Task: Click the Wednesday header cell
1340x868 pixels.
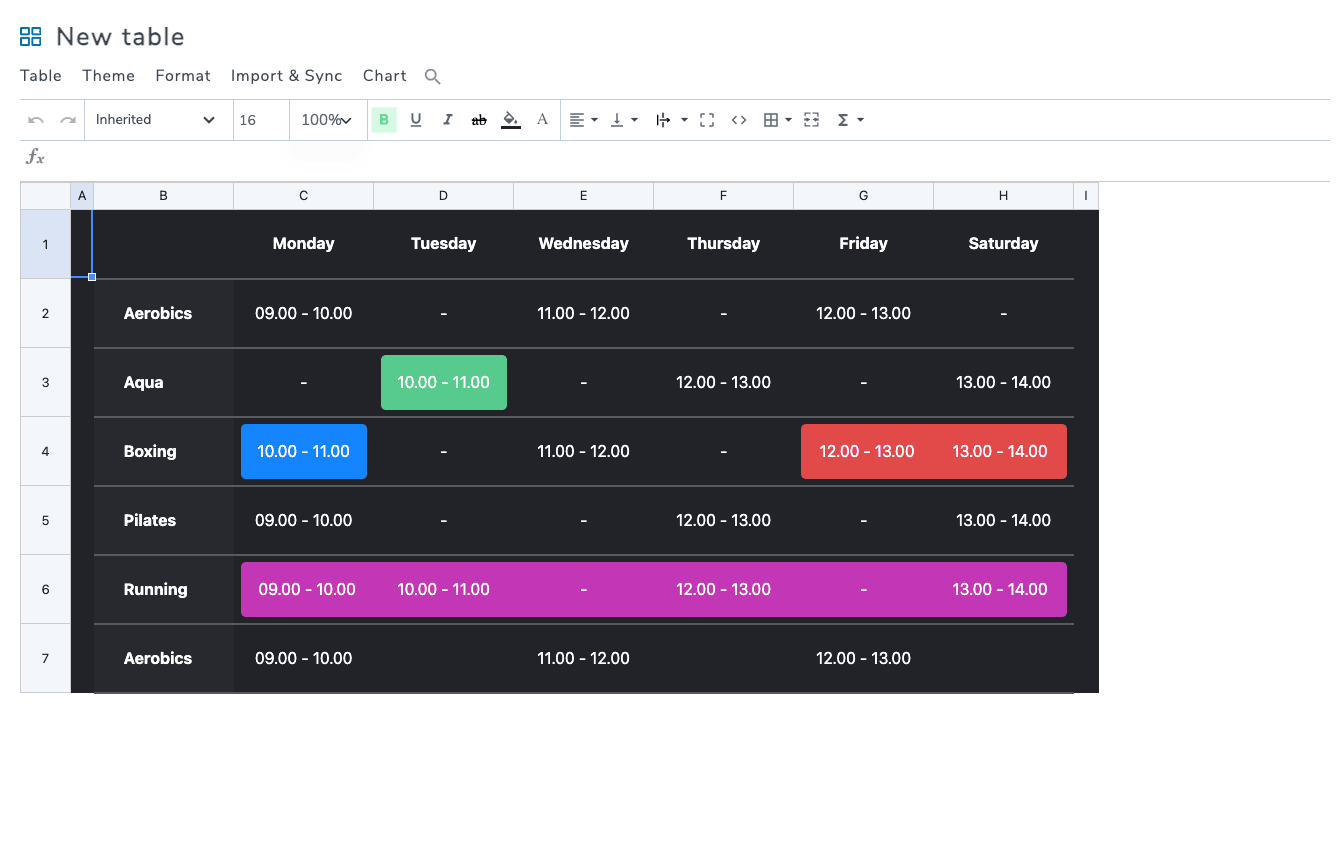Action: [x=583, y=244]
